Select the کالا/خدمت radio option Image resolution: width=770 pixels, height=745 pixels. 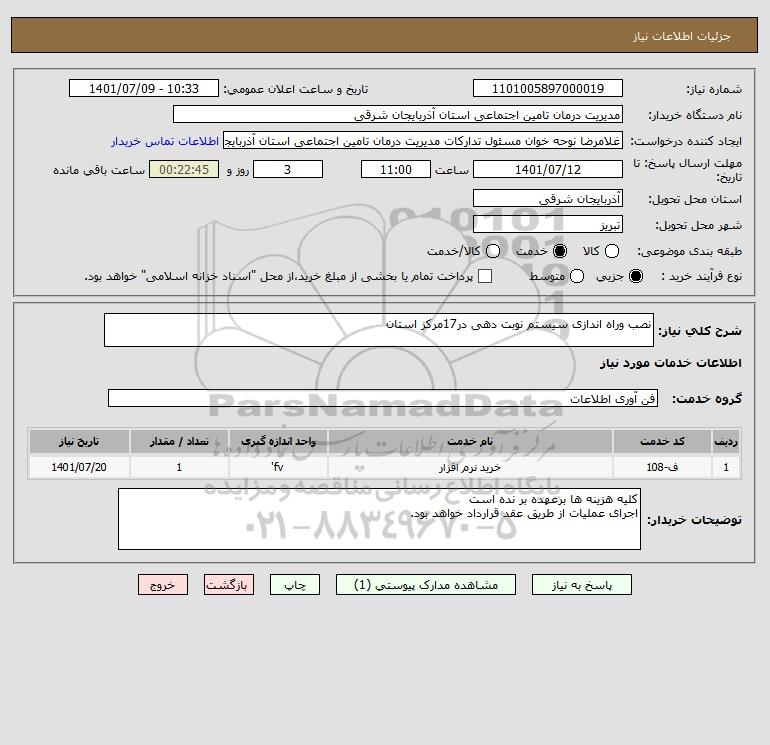click(x=493, y=251)
